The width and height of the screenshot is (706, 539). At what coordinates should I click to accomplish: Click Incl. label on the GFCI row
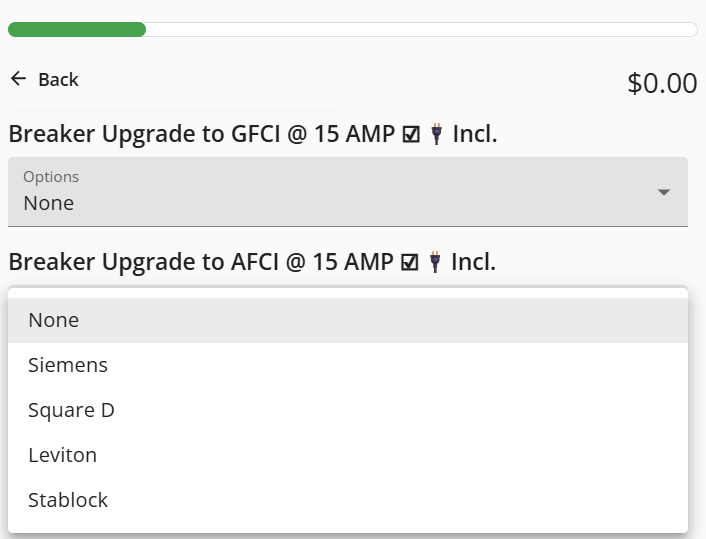coord(475,134)
